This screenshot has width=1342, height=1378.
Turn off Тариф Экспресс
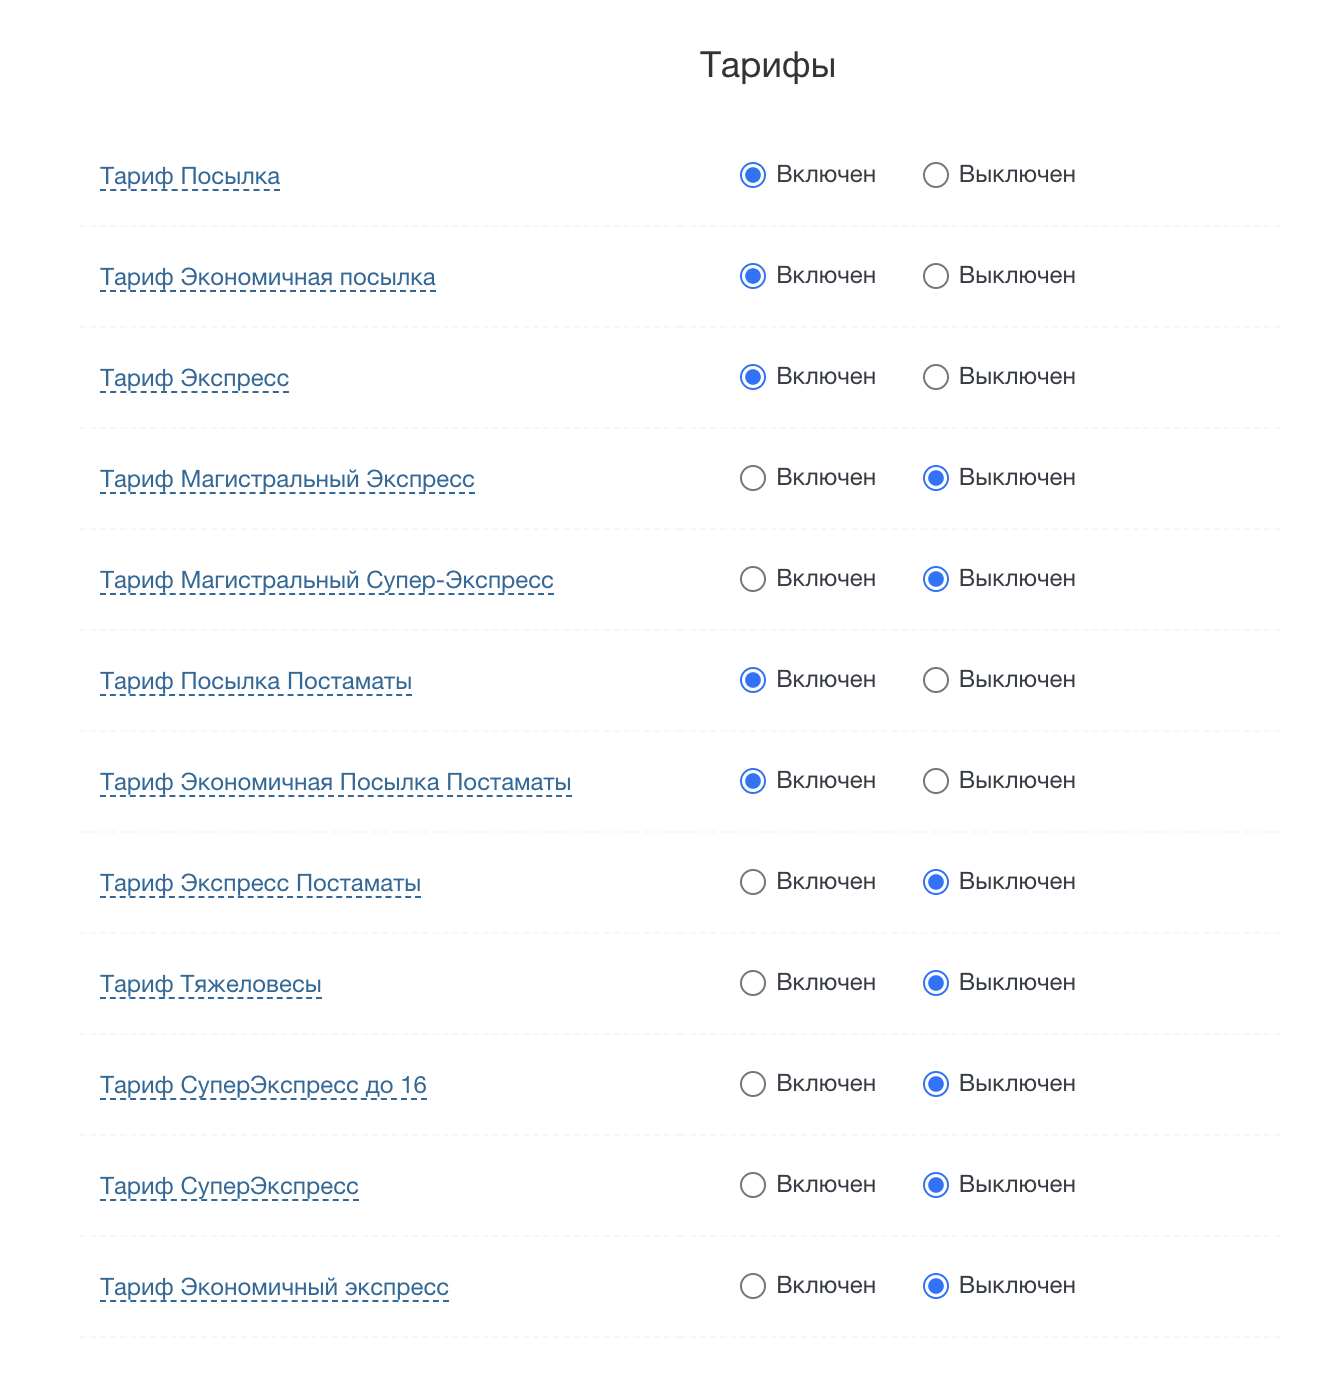point(936,378)
